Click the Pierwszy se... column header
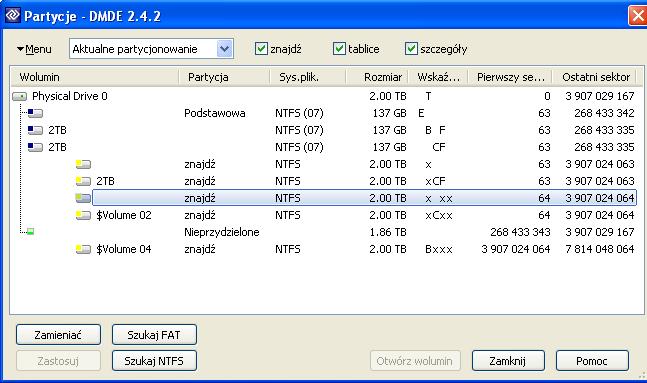 (510, 77)
